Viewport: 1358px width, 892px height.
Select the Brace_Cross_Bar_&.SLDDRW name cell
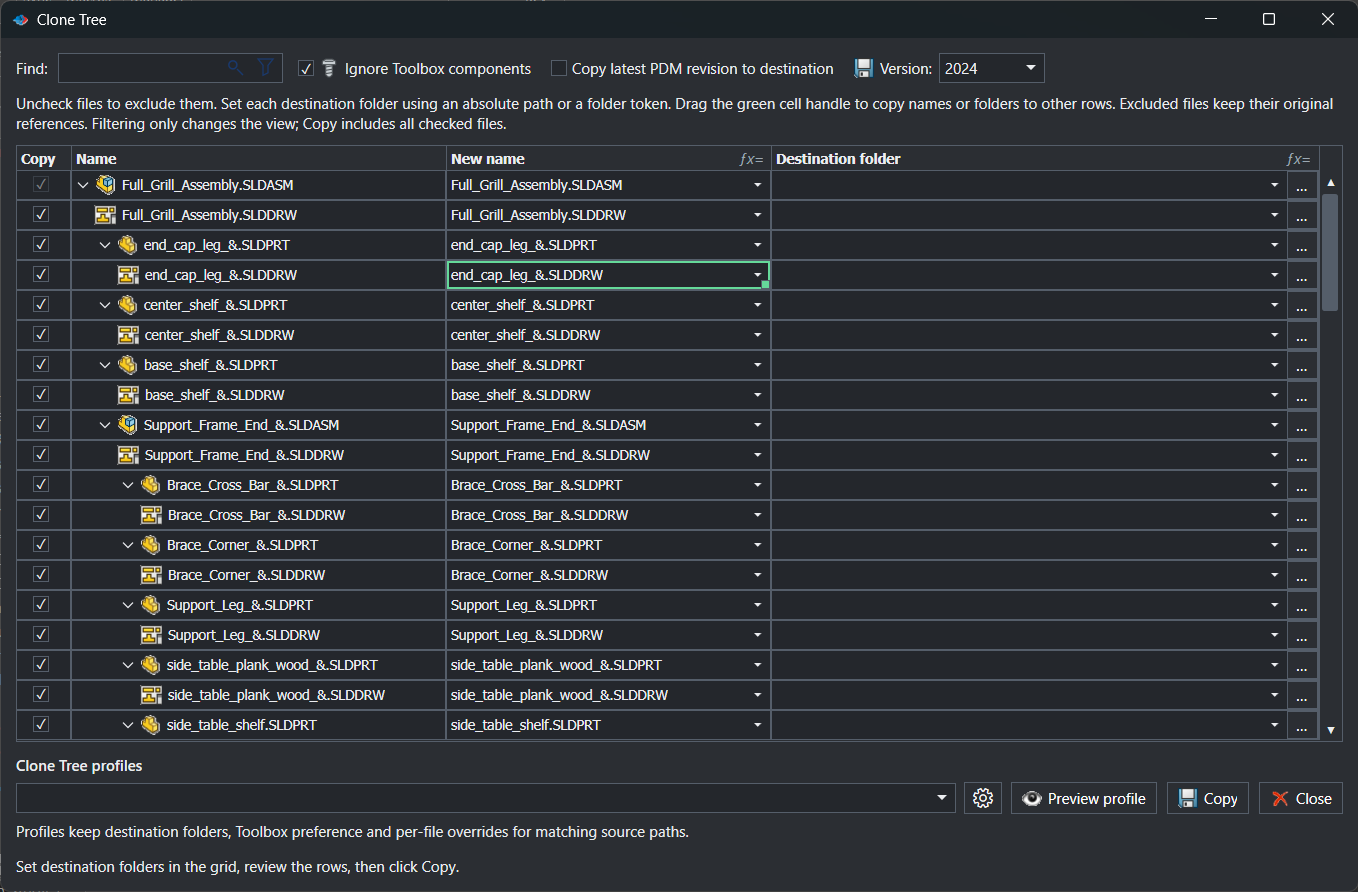[x=259, y=515]
